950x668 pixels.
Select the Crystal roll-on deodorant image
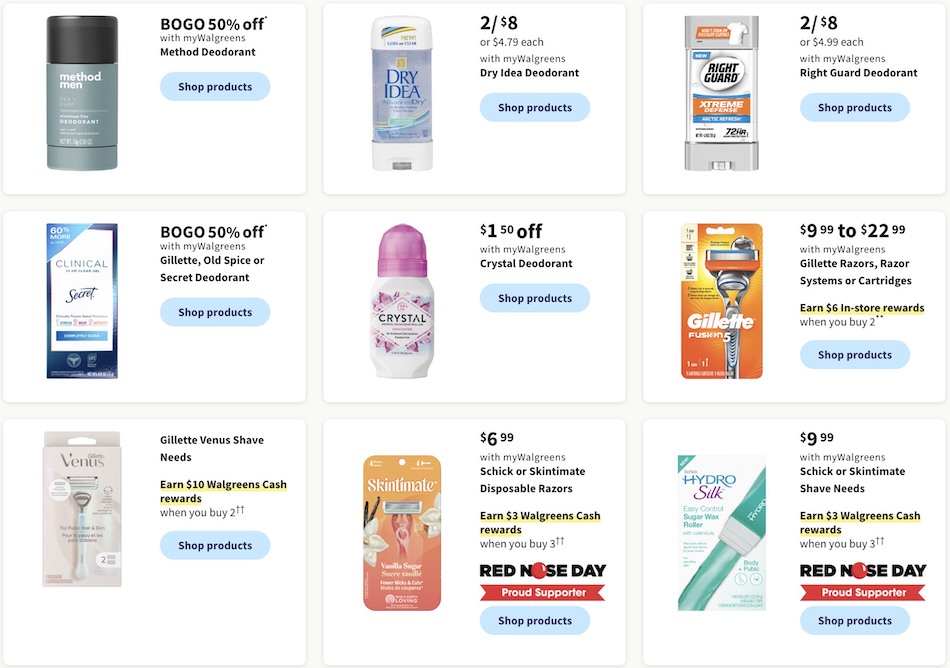coord(402,301)
